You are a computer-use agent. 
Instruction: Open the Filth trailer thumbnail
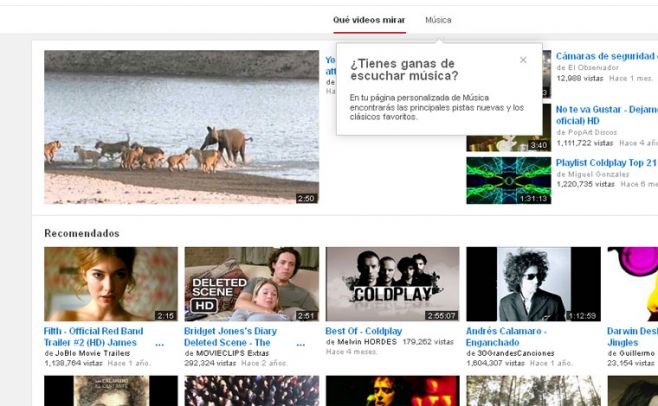pyautogui.click(x=111, y=284)
